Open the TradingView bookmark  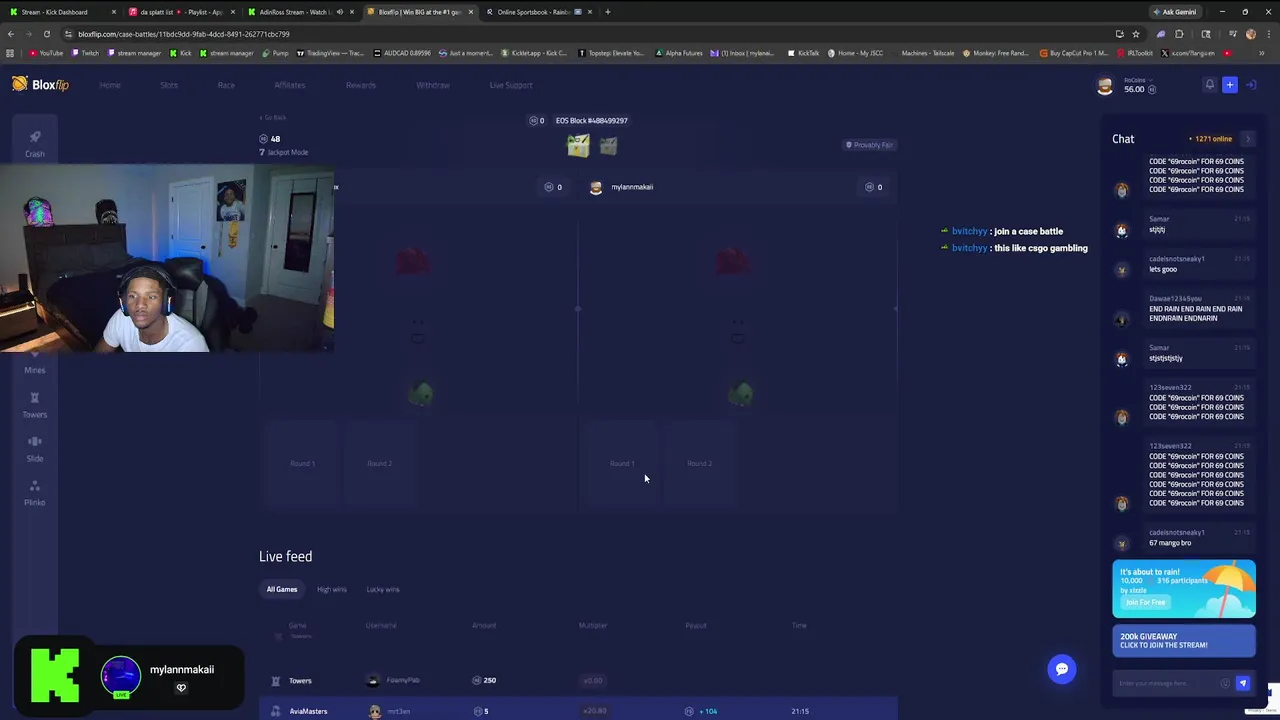pyautogui.click(x=329, y=53)
